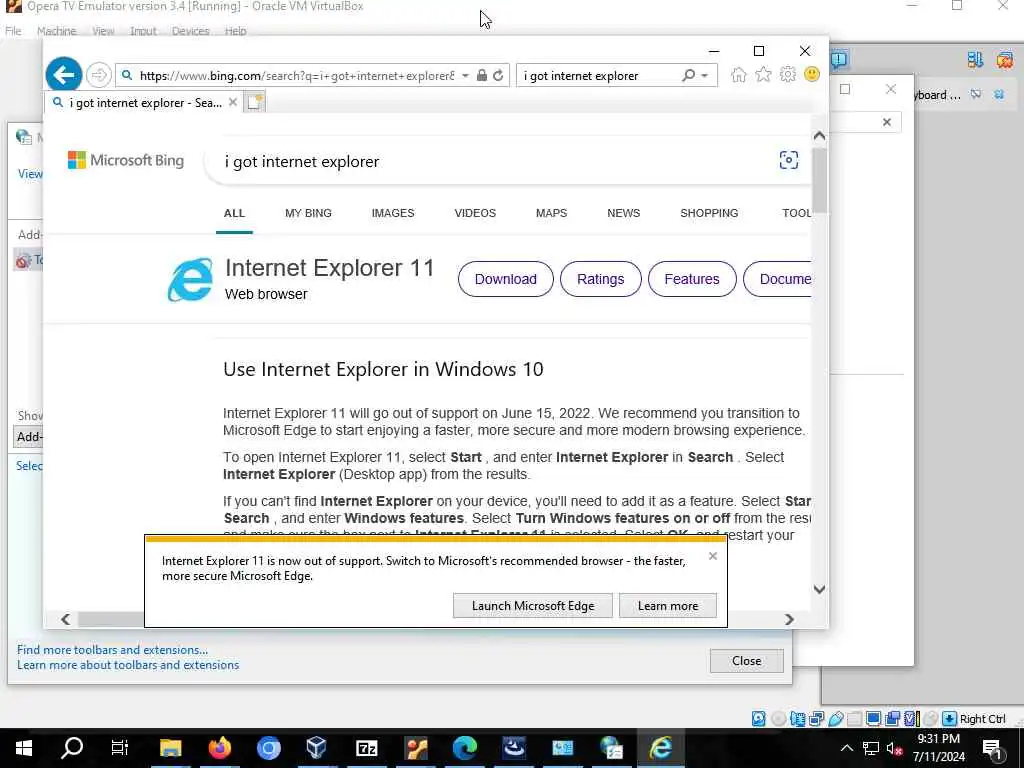Click VirtualBox host key arrow icon

click(950, 718)
